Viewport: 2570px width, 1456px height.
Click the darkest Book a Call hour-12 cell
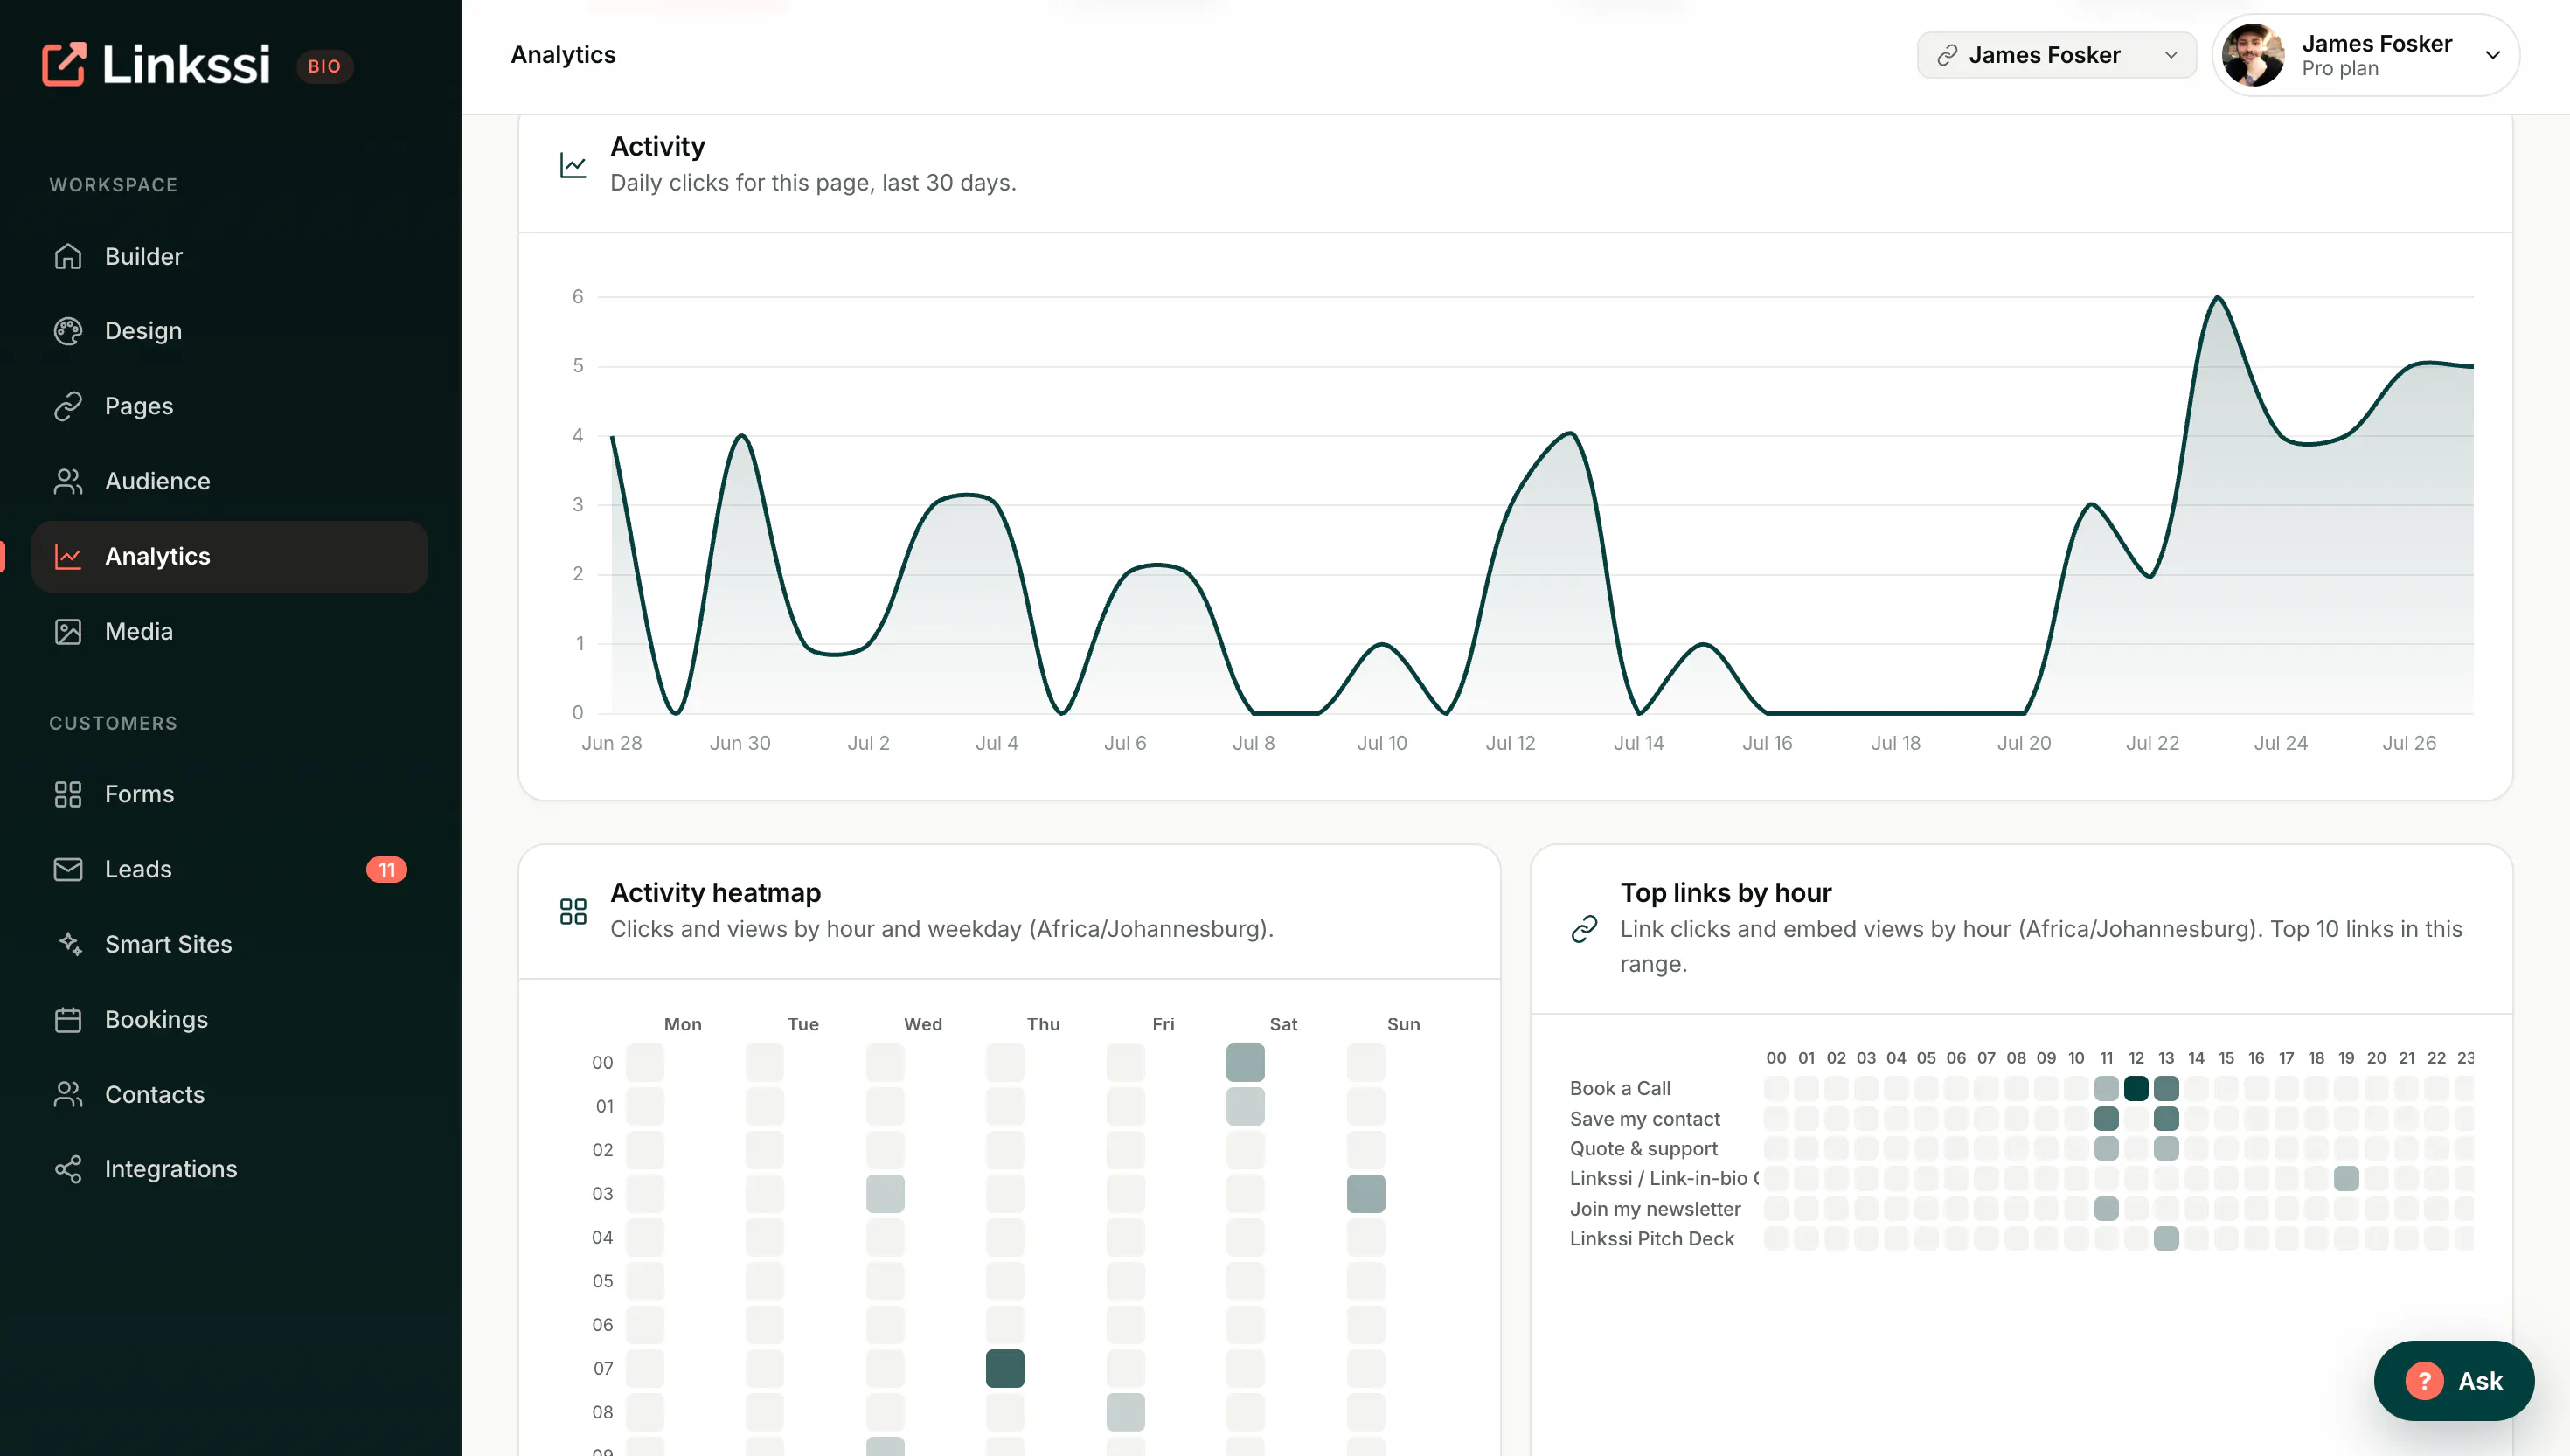(x=2136, y=1088)
